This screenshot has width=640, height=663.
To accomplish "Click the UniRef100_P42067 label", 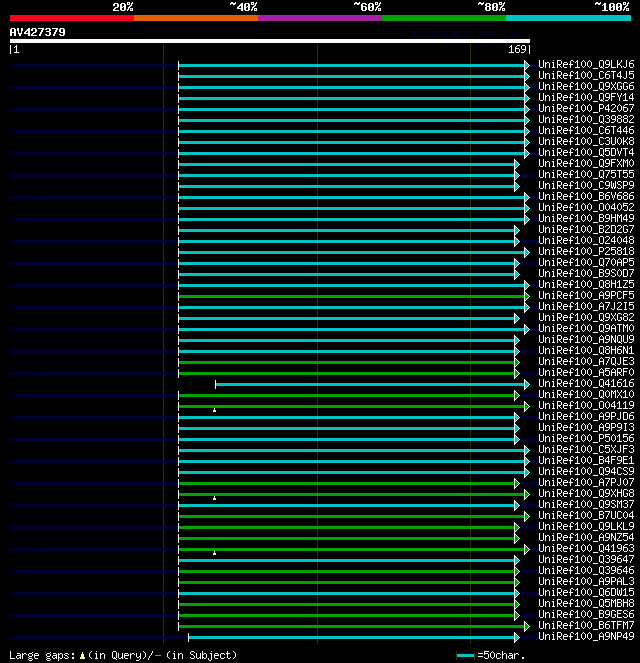I will [x=586, y=108].
